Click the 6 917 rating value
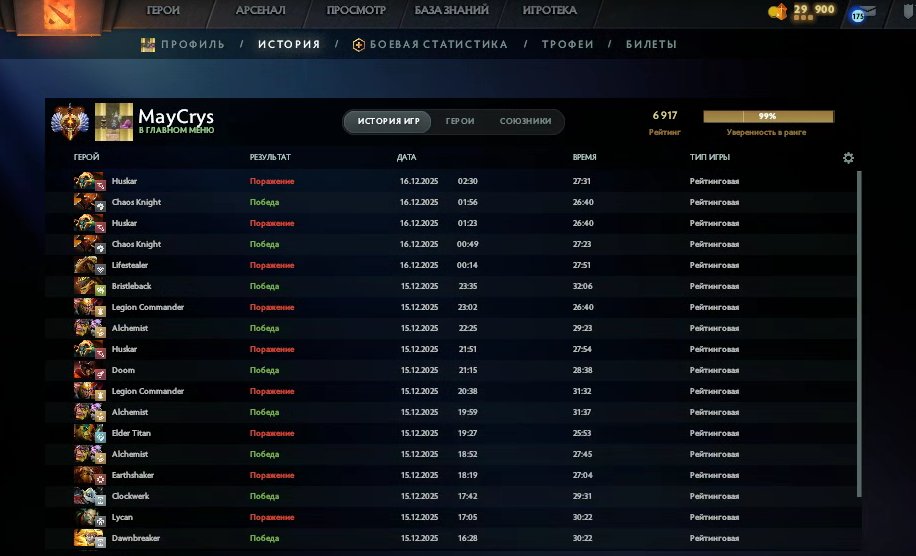Image resolution: width=916 pixels, height=556 pixels. point(665,116)
